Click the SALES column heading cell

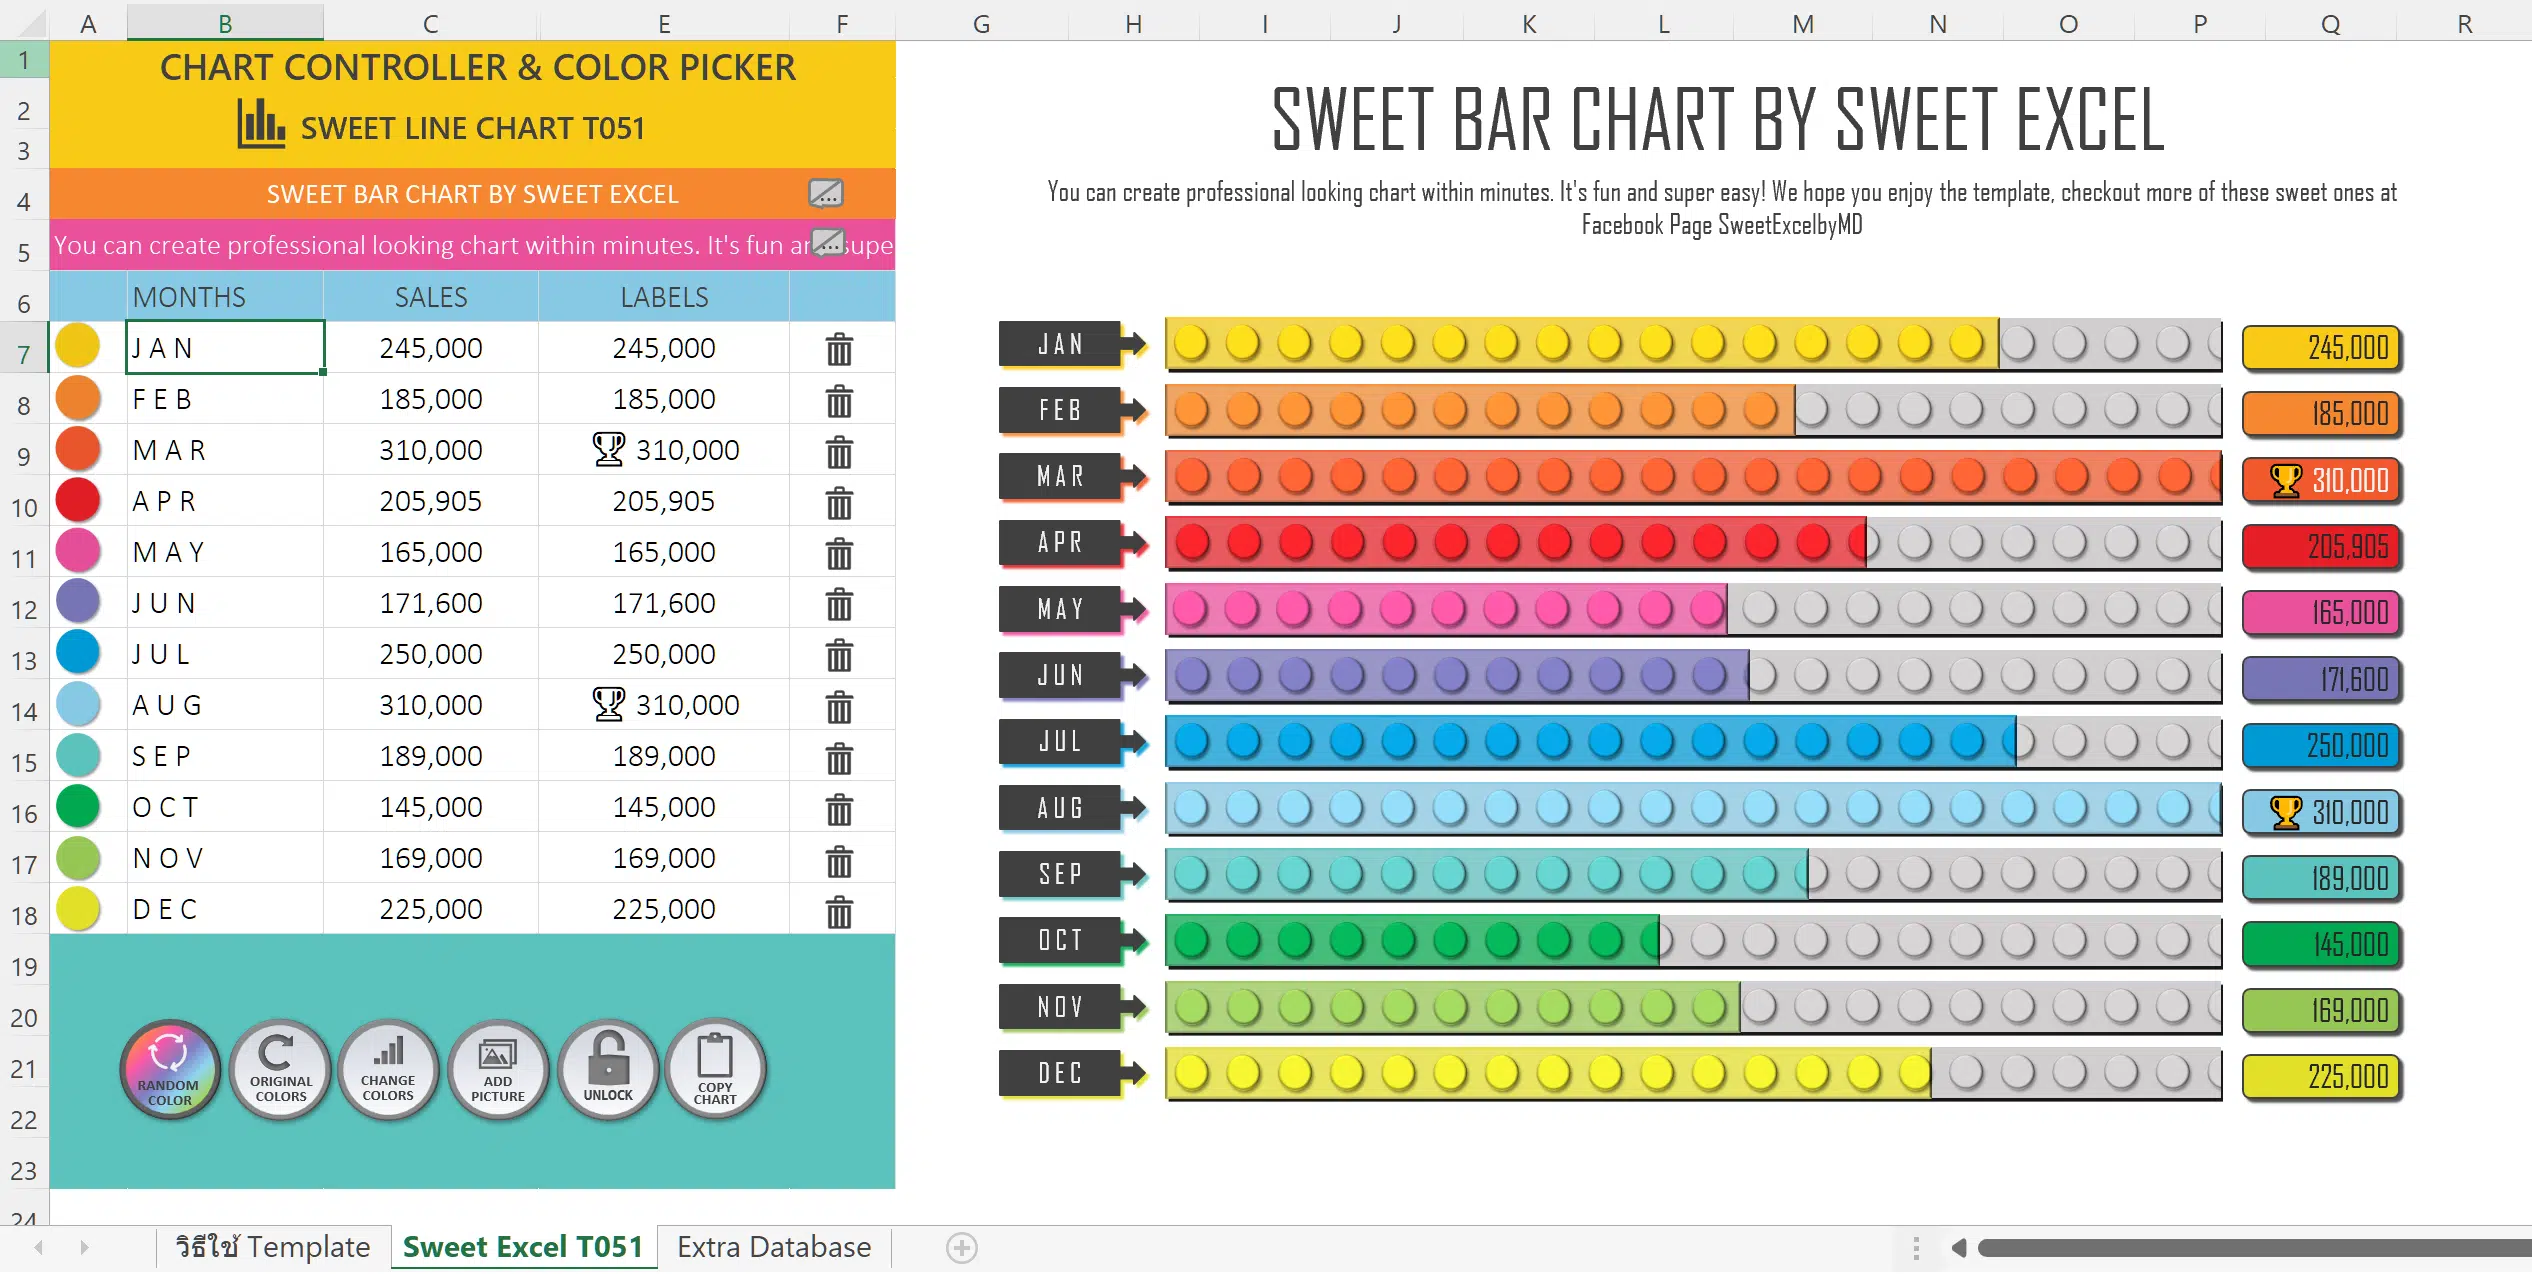pos(431,297)
